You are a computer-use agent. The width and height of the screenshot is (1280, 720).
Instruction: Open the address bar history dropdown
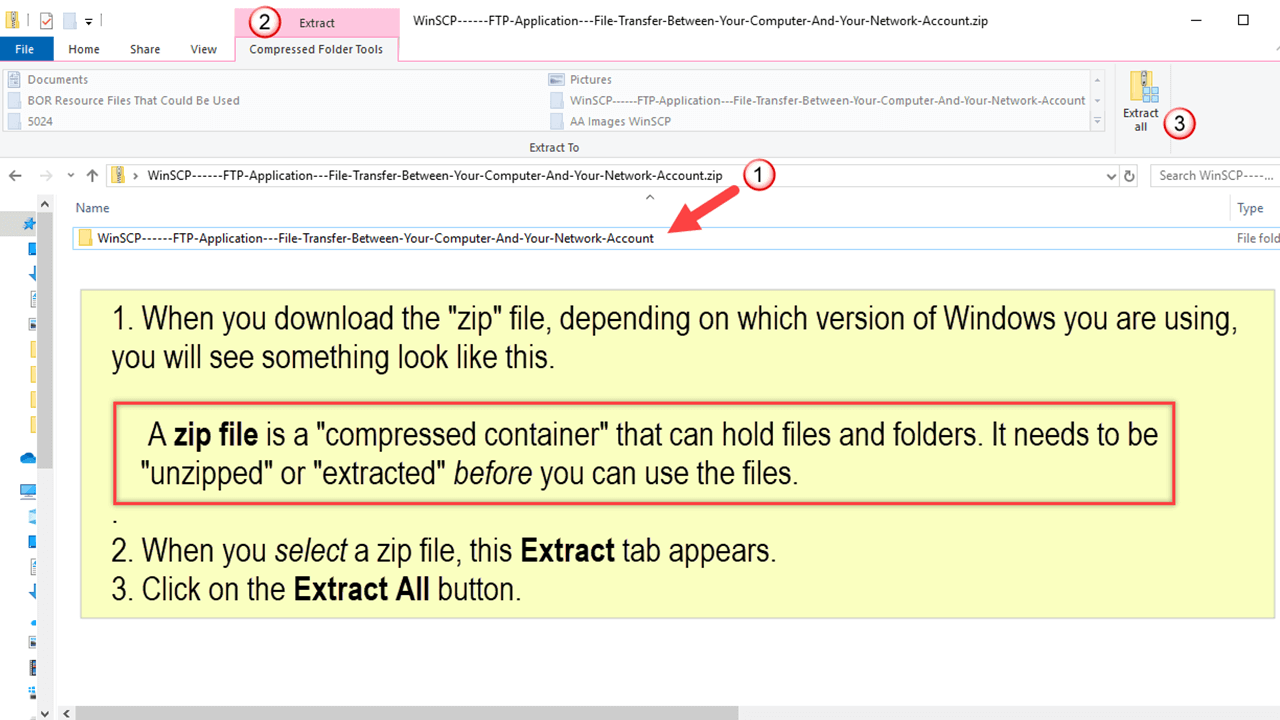coord(1112,176)
